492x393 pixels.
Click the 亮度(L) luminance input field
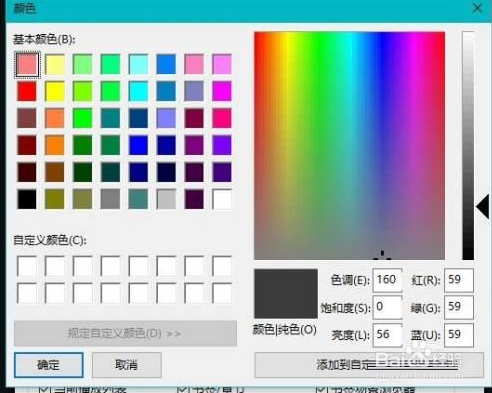click(x=387, y=335)
